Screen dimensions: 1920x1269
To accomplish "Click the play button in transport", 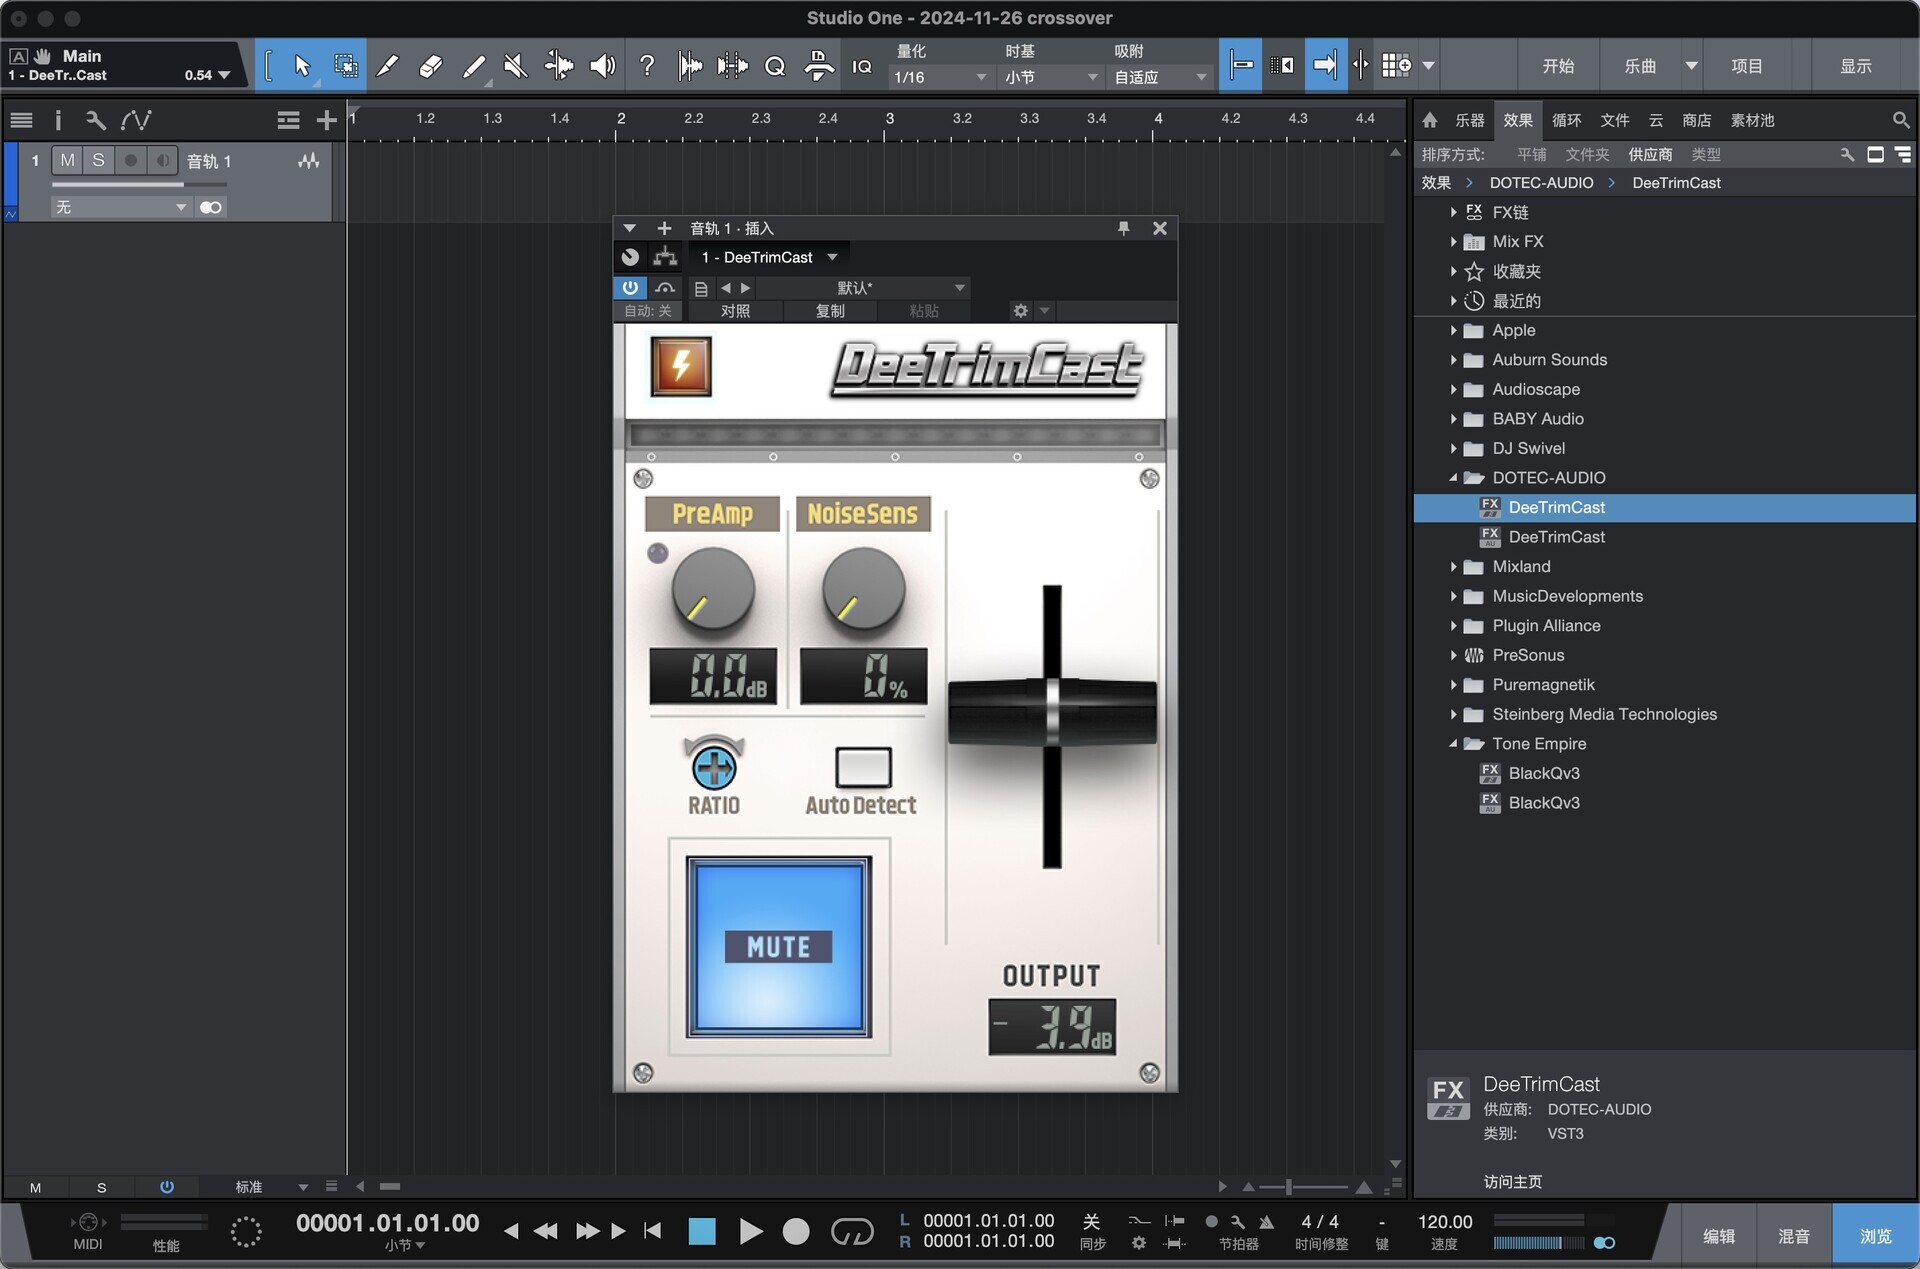I will pyautogui.click(x=750, y=1231).
